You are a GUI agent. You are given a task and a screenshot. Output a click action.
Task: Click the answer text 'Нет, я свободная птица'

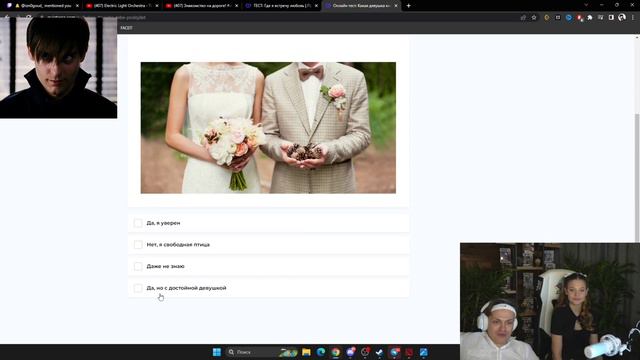click(x=178, y=244)
